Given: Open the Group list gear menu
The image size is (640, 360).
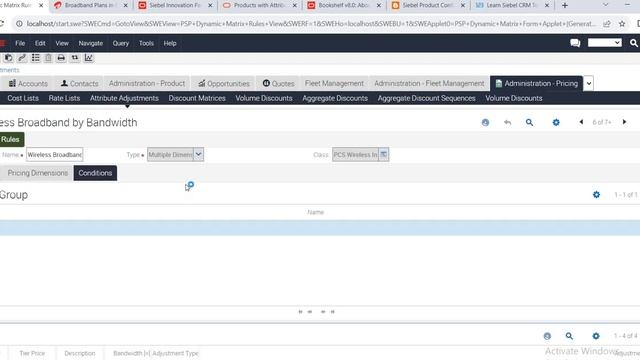Looking at the screenshot, I should coord(596,195).
